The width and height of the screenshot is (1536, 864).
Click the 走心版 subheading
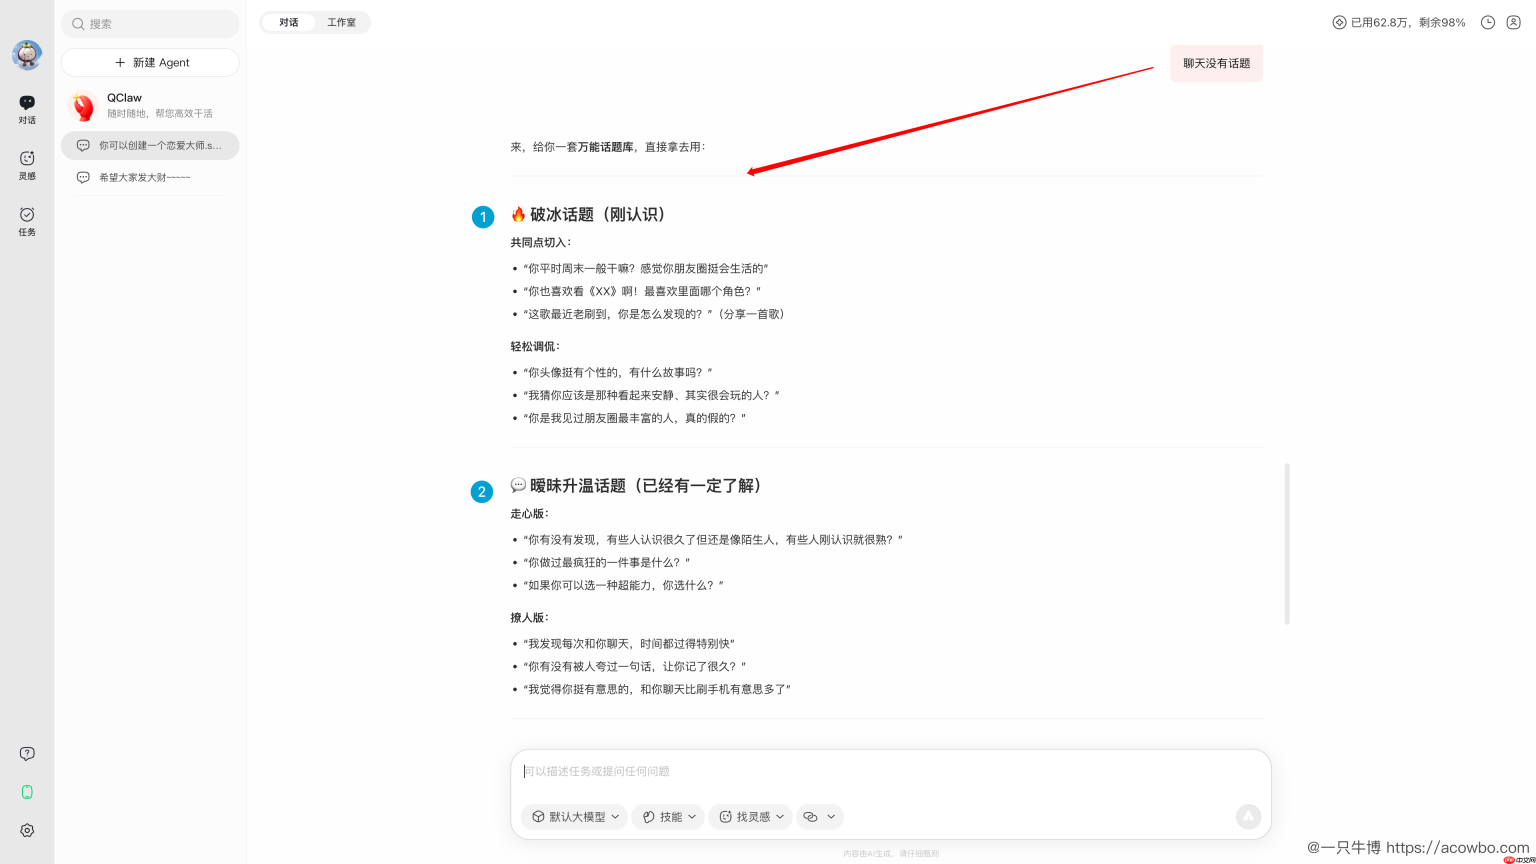tap(530, 514)
